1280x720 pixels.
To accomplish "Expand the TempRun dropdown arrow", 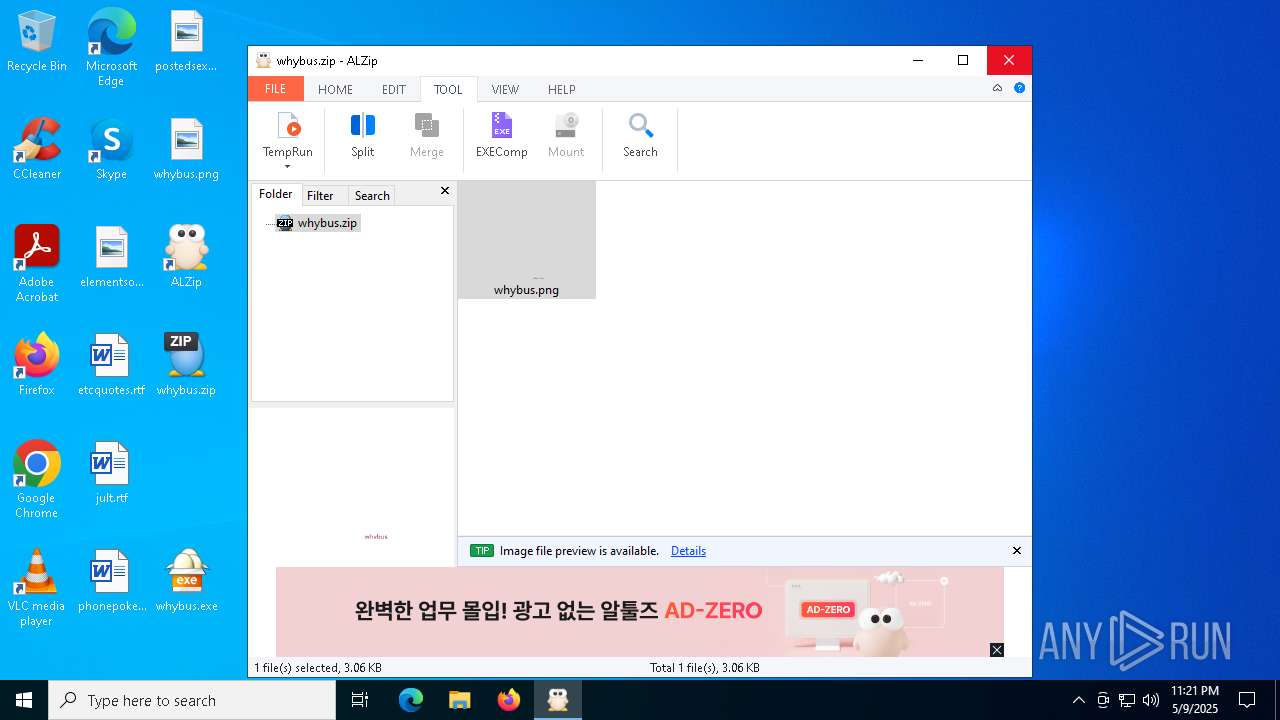I will point(288,167).
